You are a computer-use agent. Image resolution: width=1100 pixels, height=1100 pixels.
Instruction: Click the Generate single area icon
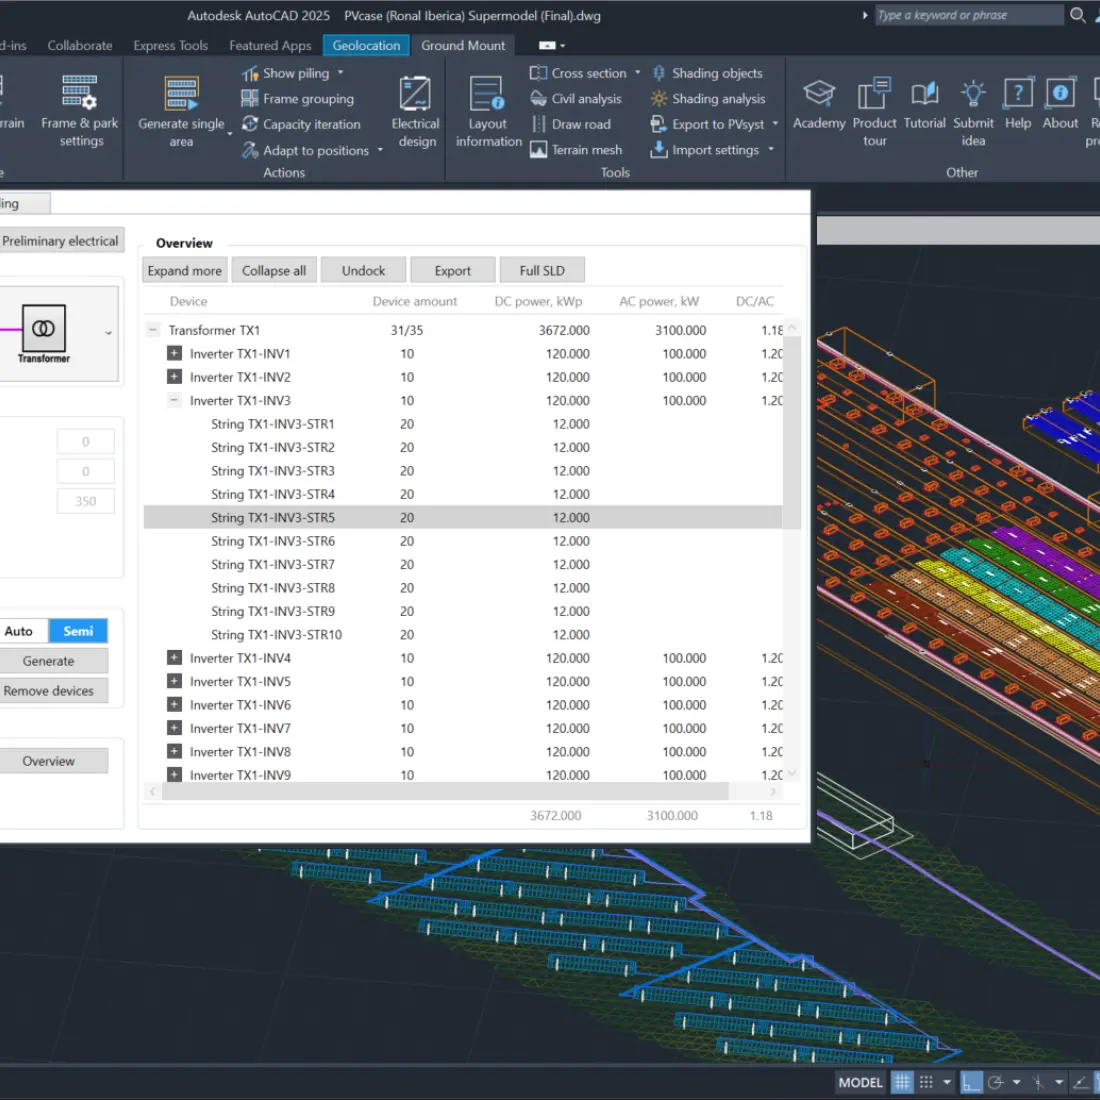[x=181, y=93]
